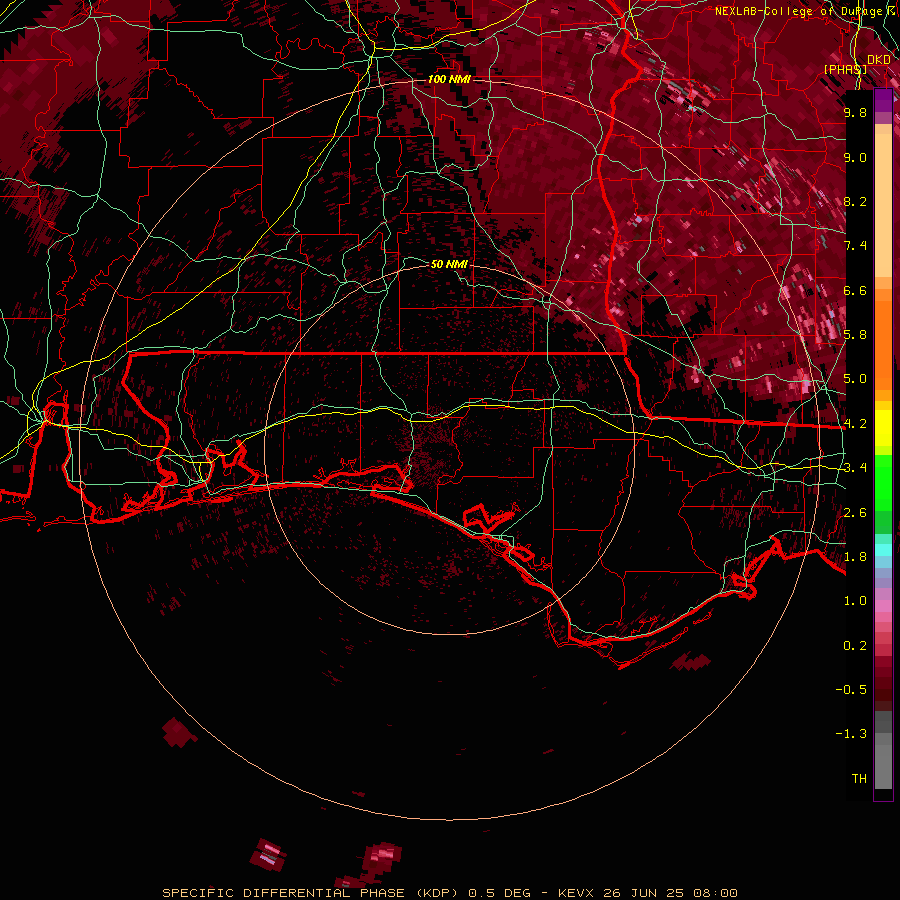Click the 3.4 scale value

click(855, 468)
